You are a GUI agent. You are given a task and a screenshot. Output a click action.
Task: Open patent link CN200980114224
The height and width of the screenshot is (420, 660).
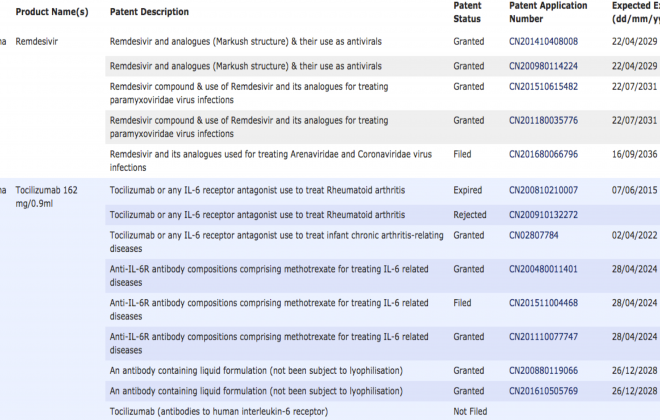(543, 66)
